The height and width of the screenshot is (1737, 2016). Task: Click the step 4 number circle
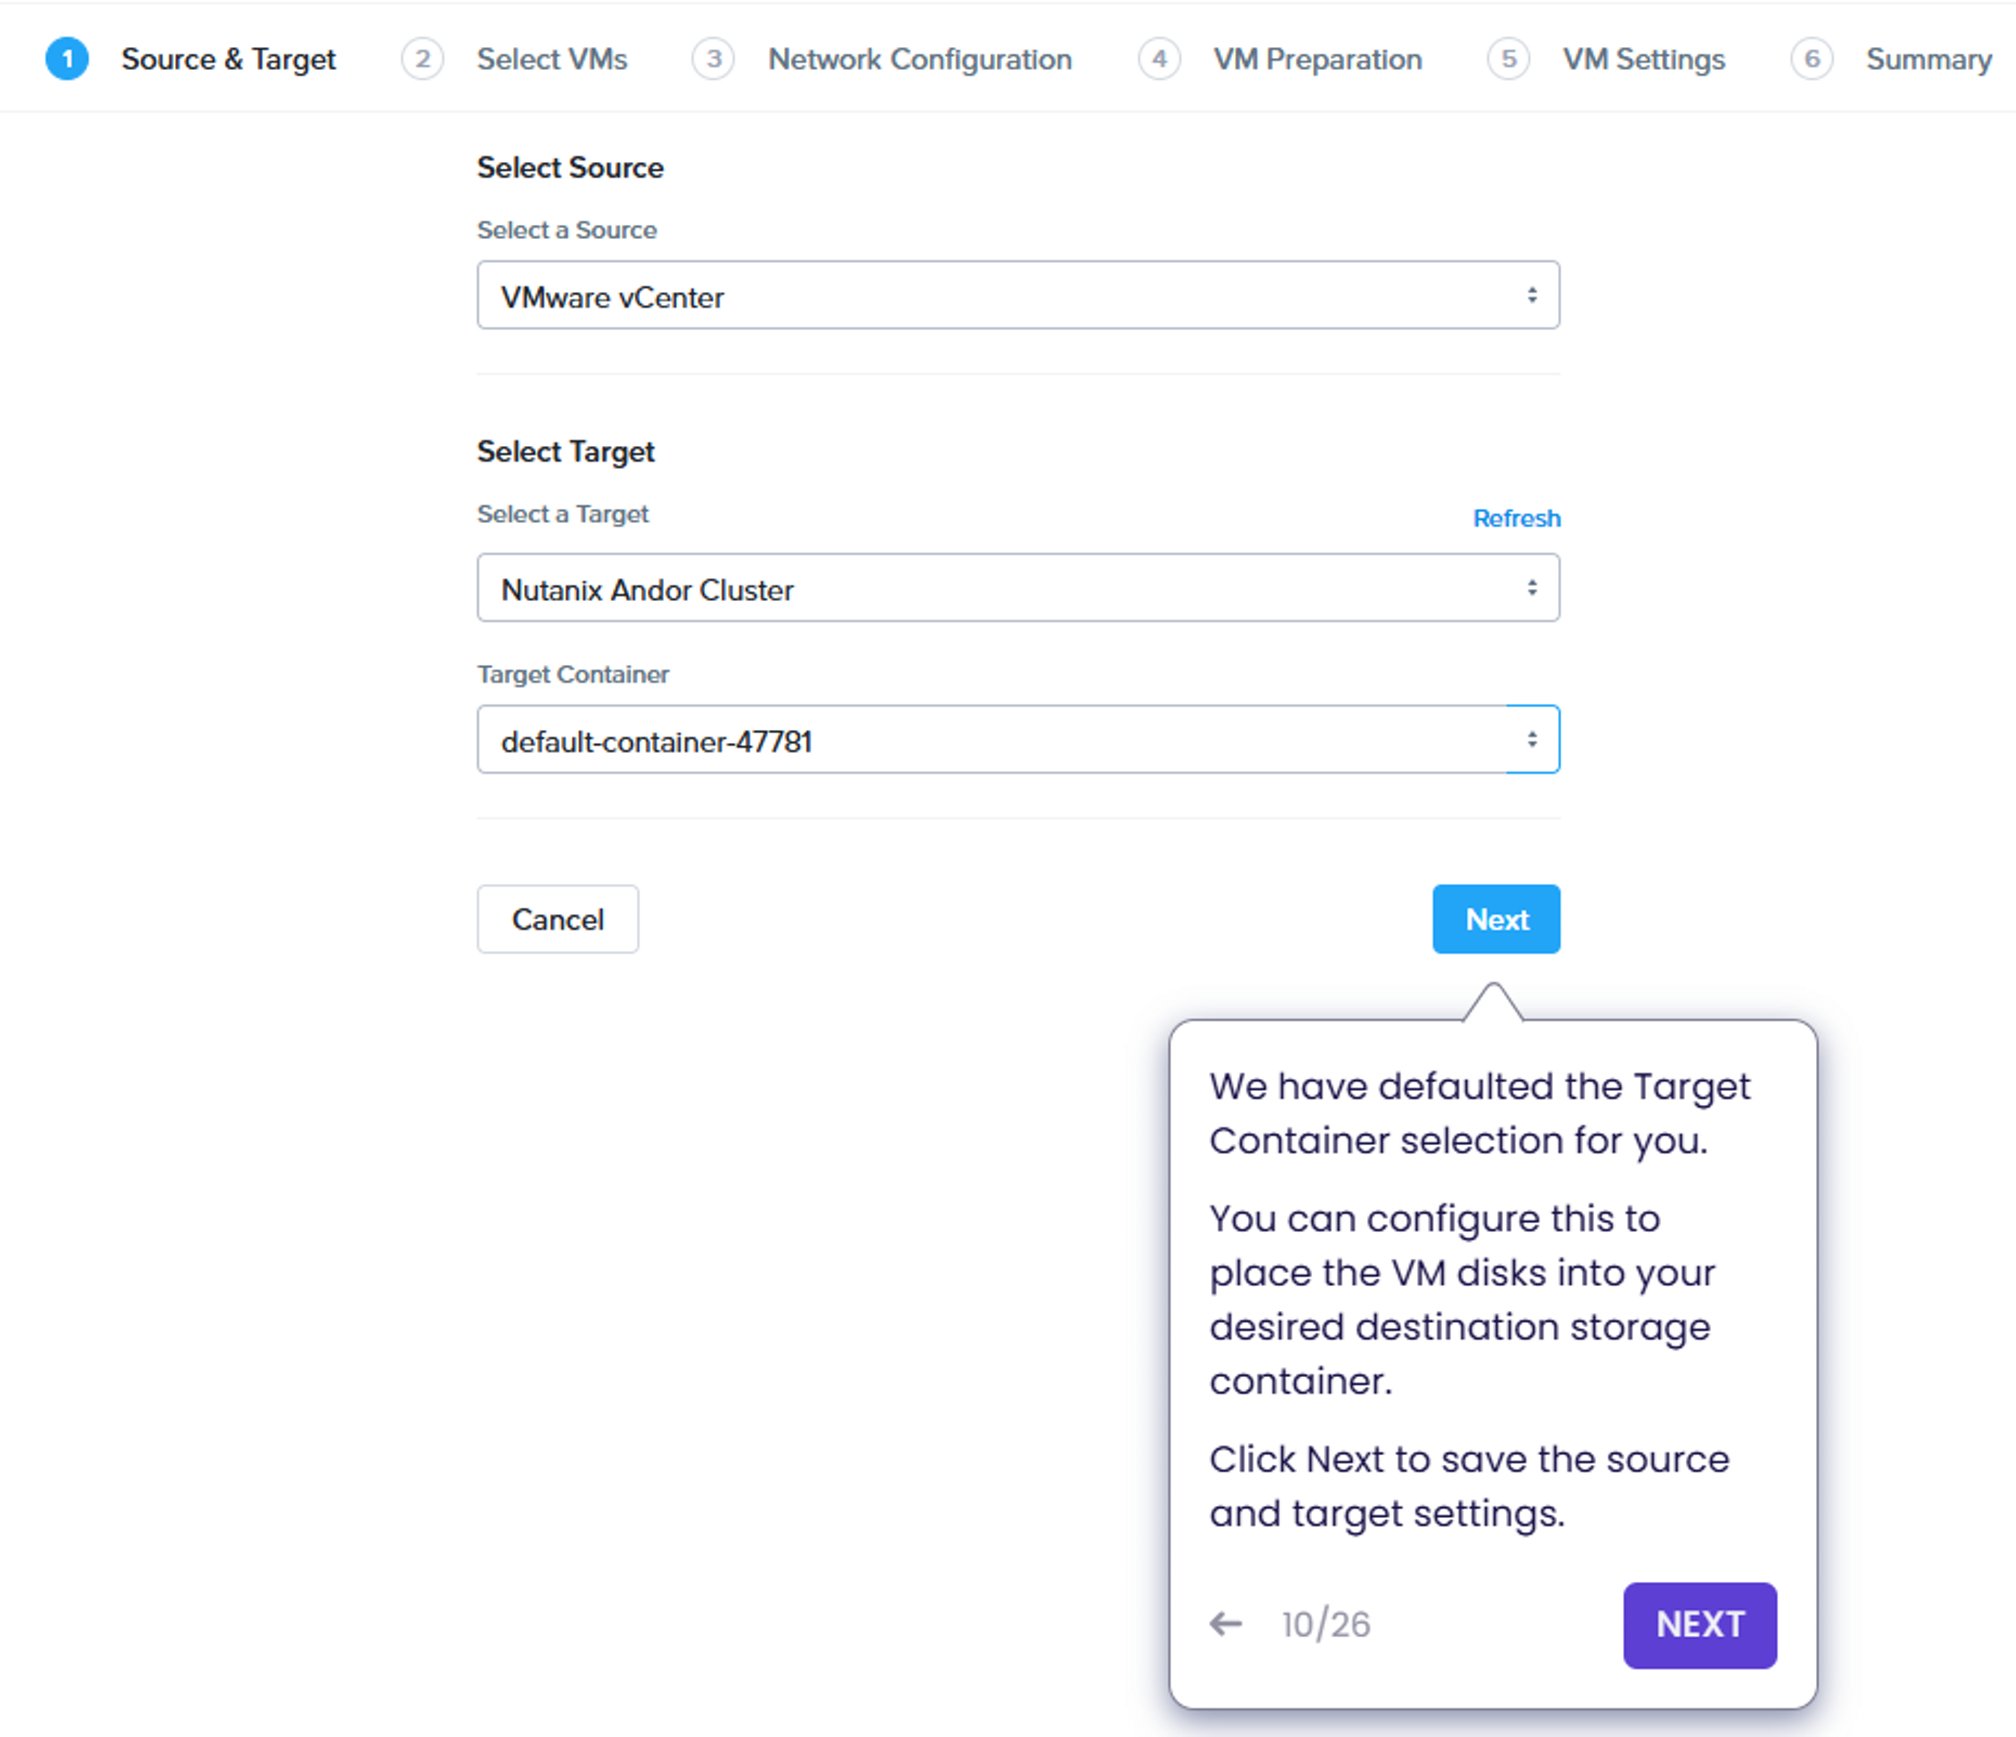coord(1159,59)
